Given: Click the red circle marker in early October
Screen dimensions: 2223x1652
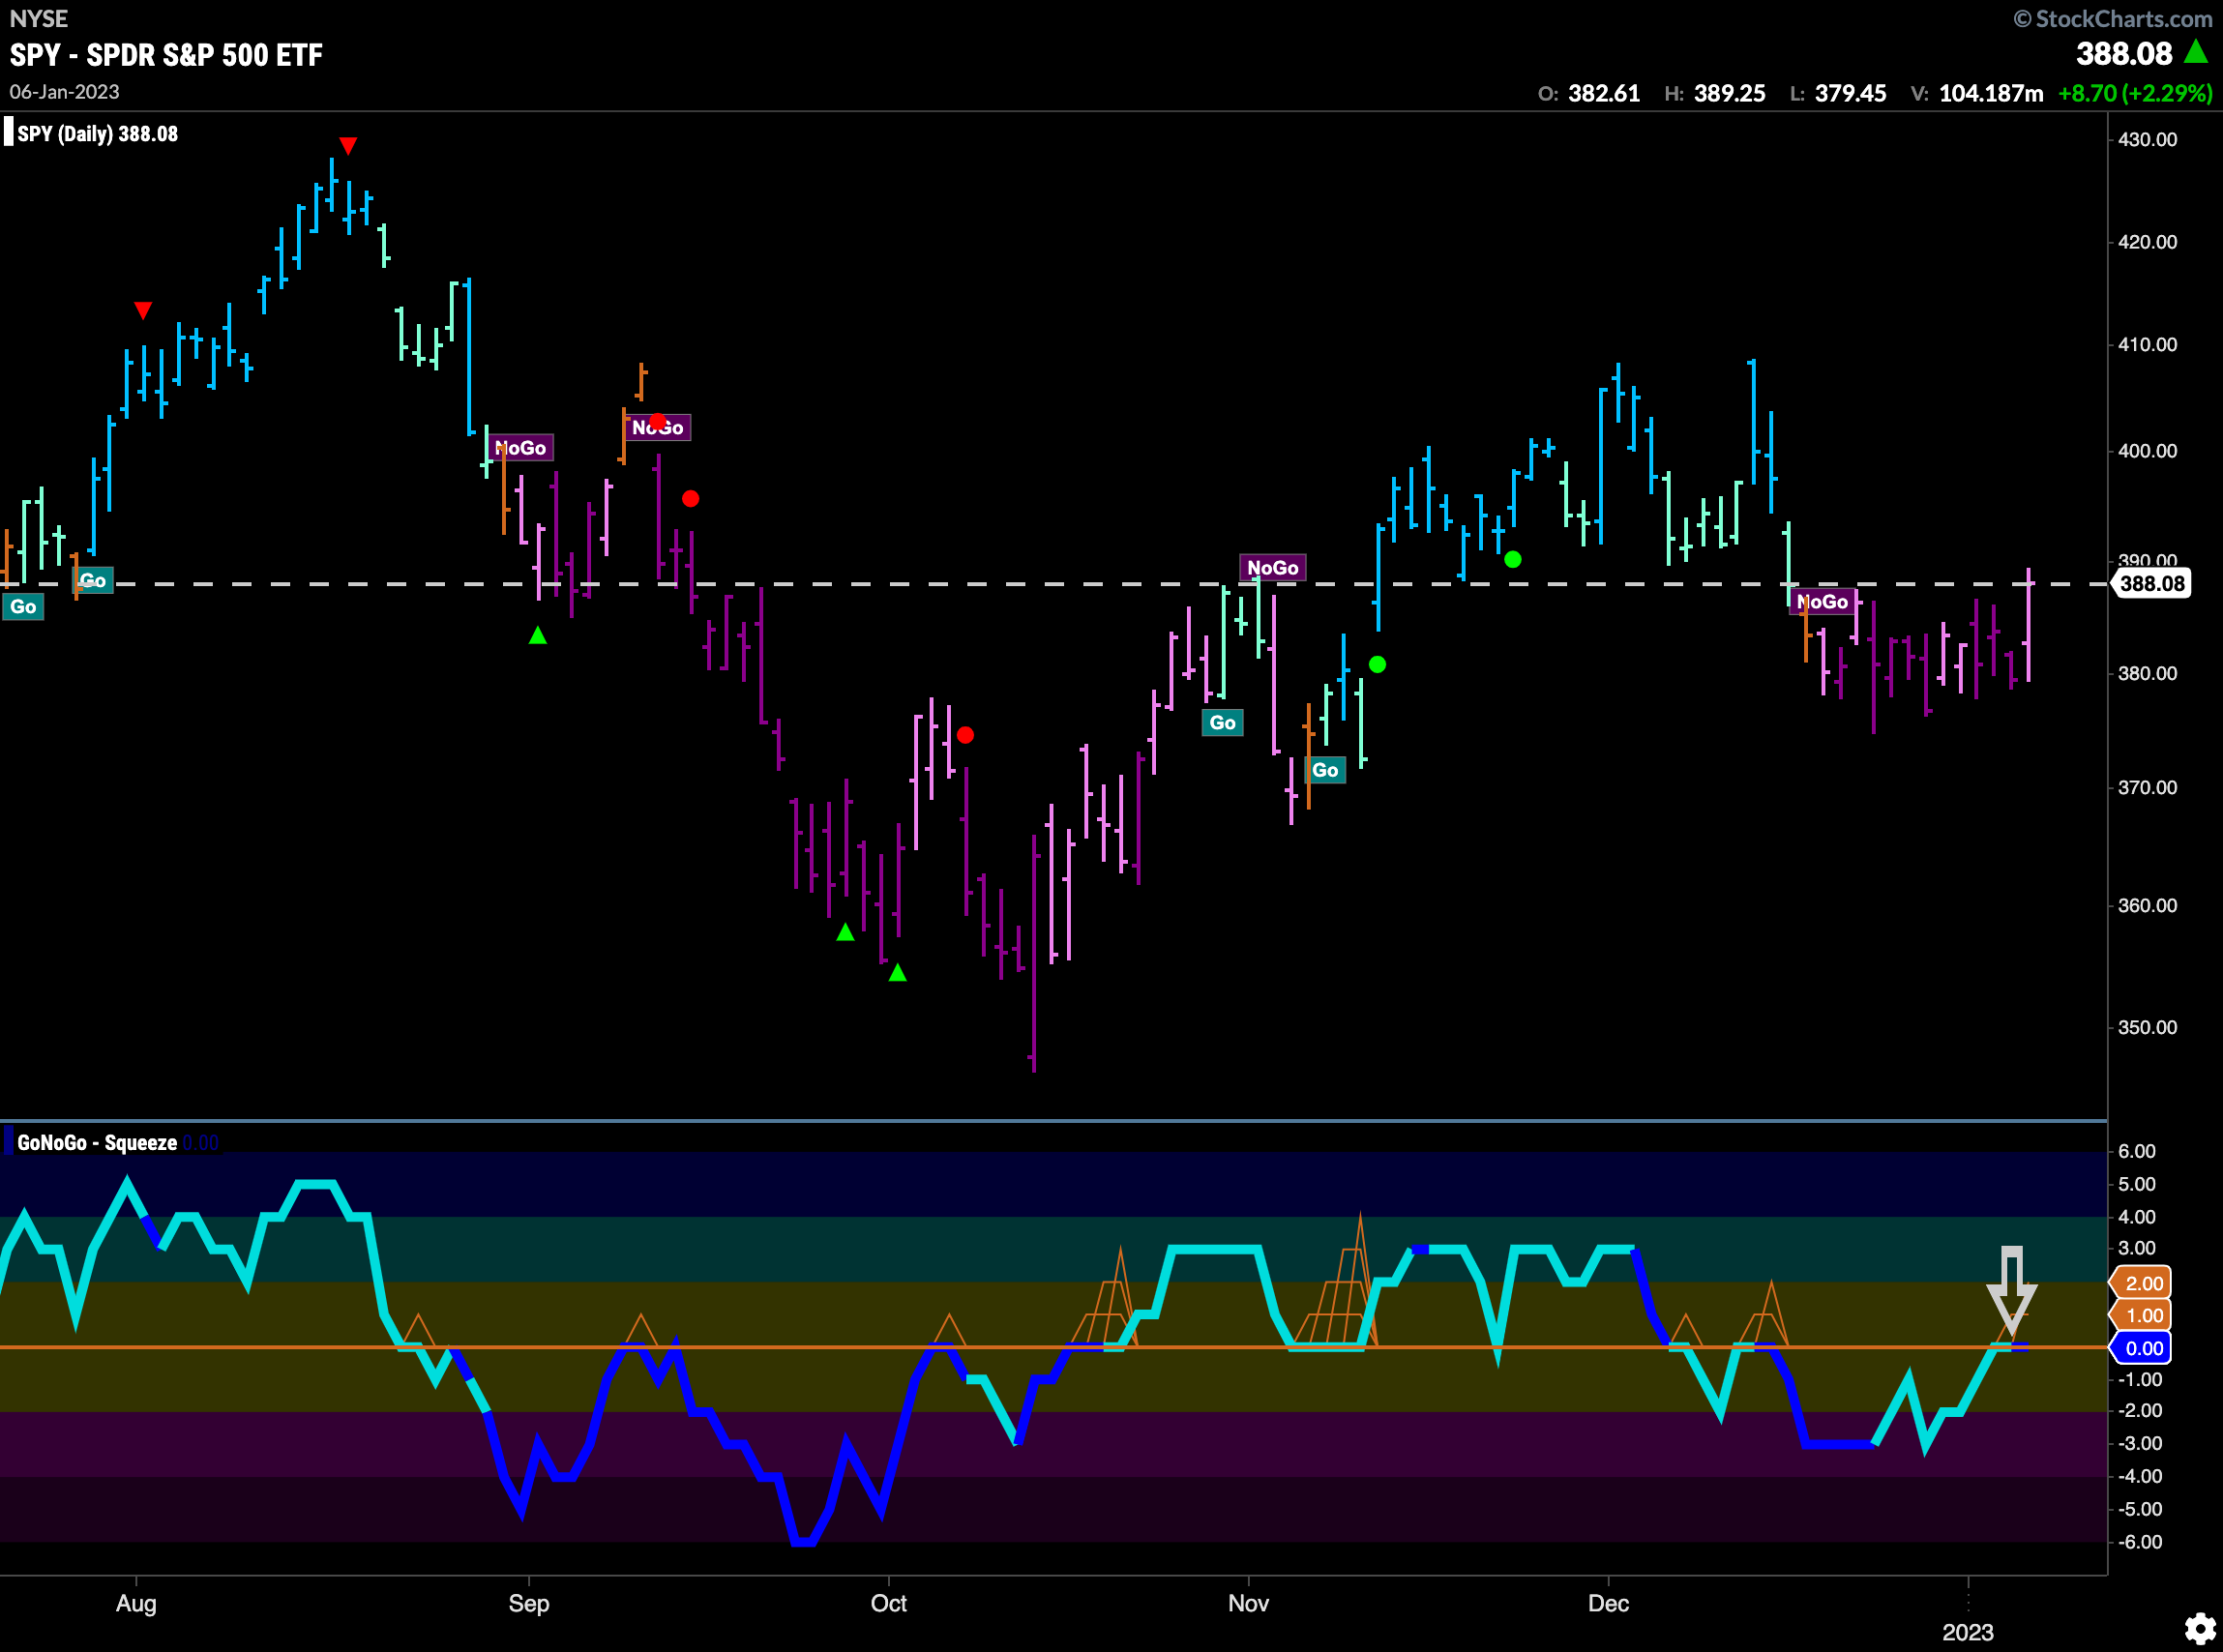Looking at the screenshot, I should (965, 735).
